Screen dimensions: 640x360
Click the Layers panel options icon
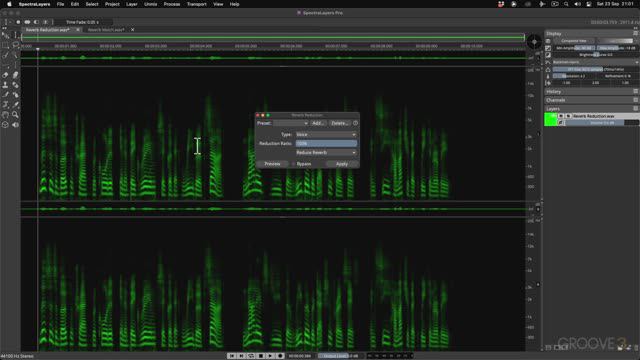(636, 109)
